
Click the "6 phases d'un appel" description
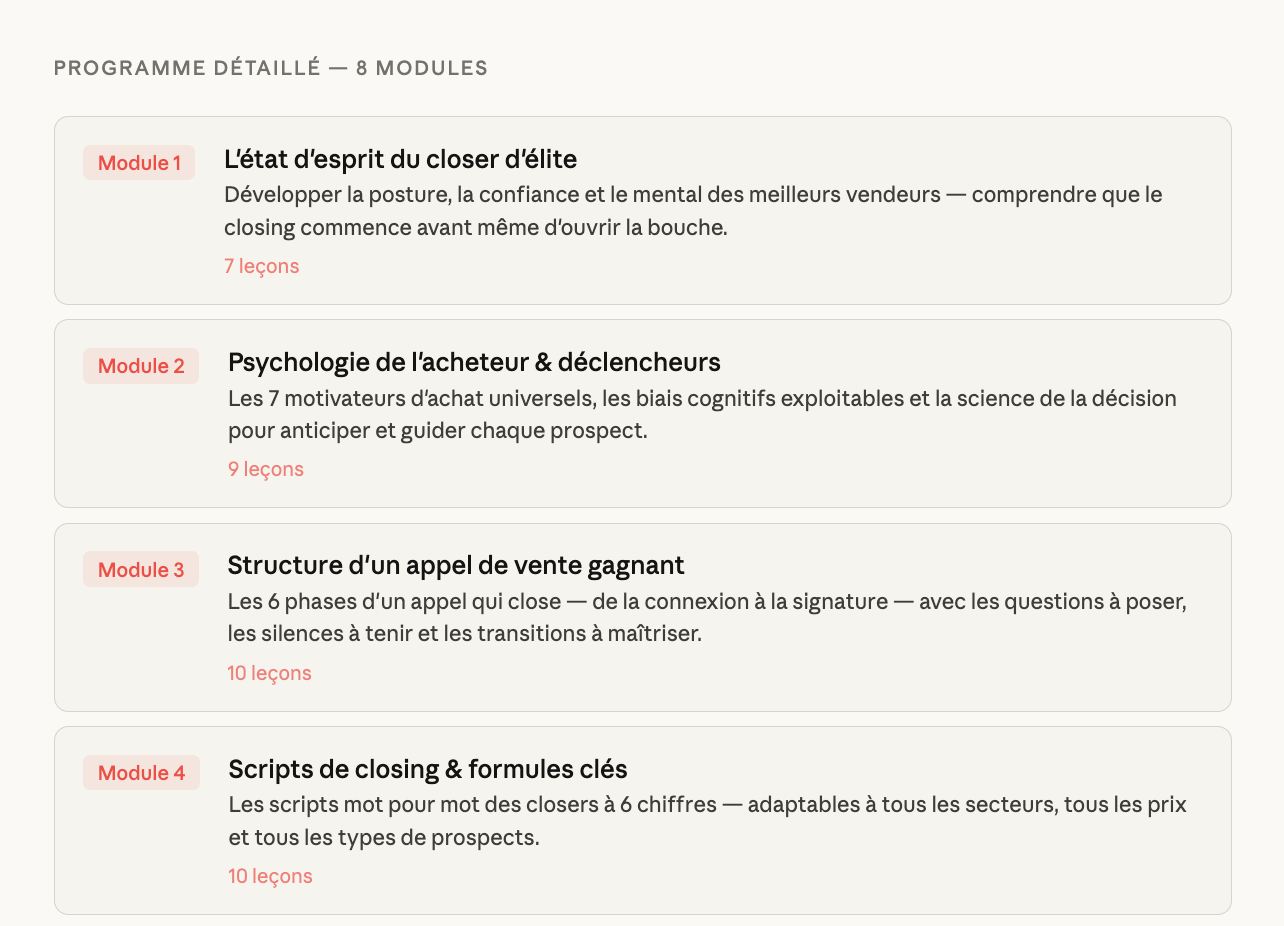(706, 618)
